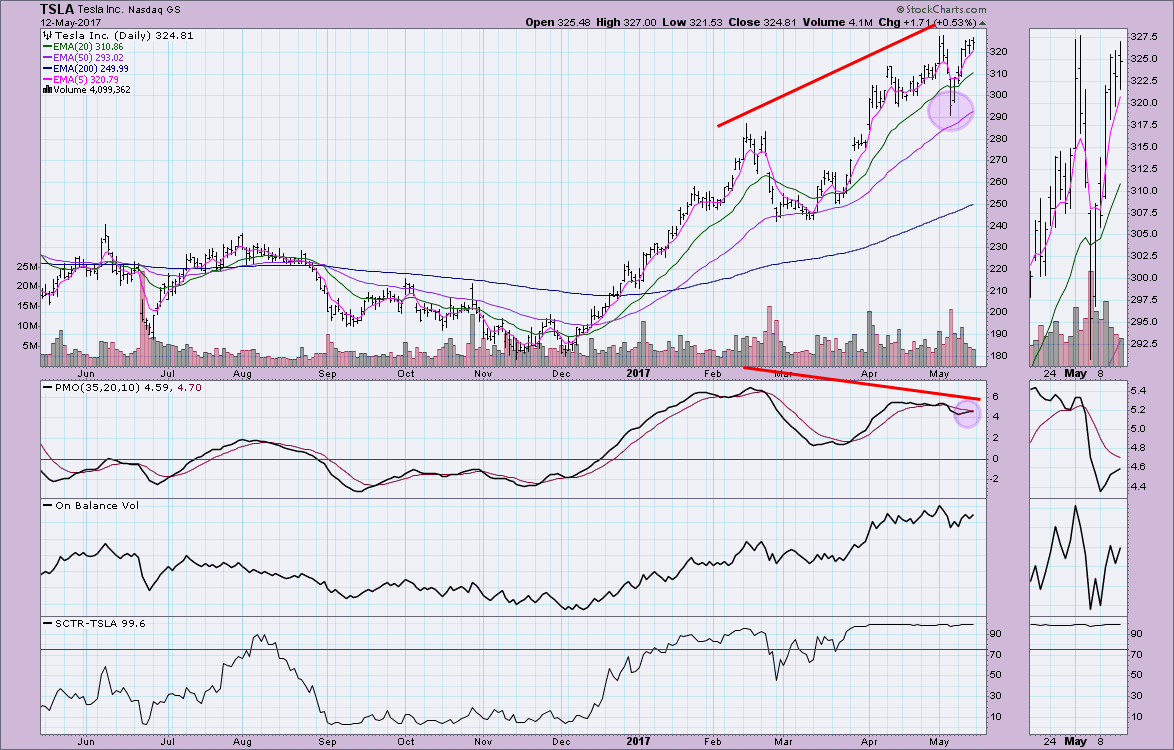Select the price bar icon before Tesla Inc. (Daily)

(45, 35)
